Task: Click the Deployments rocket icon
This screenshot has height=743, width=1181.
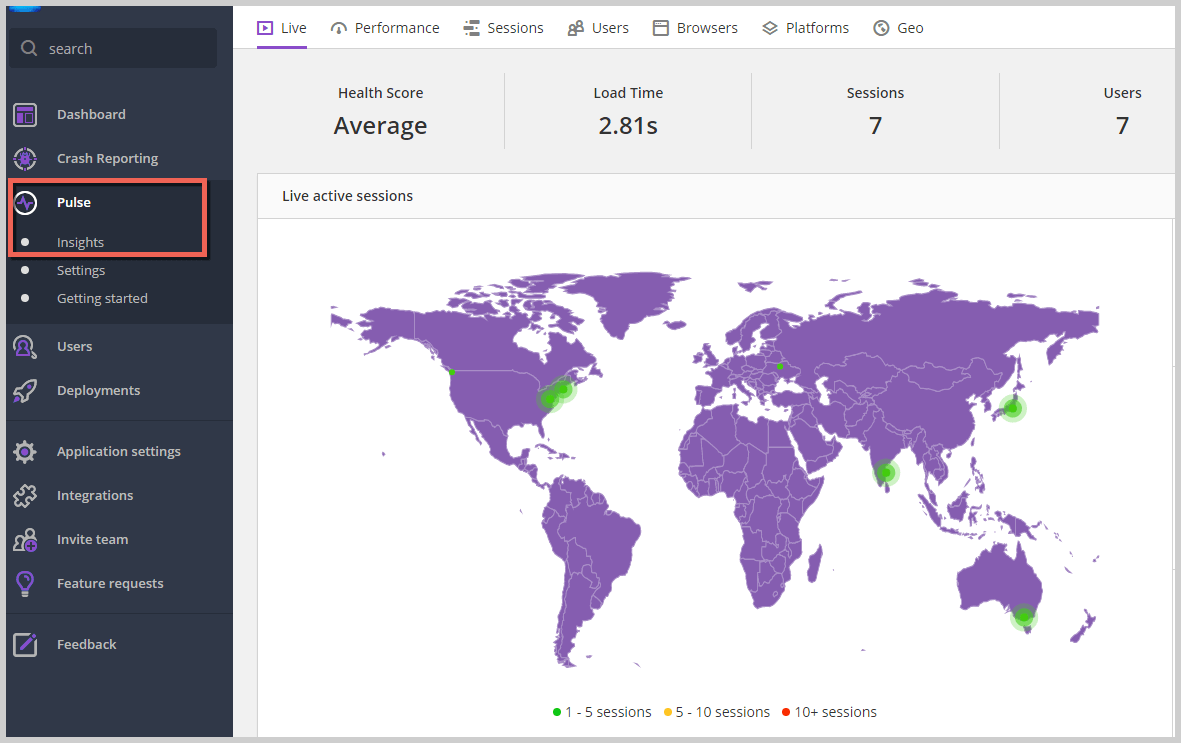Action: tap(25, 391)
